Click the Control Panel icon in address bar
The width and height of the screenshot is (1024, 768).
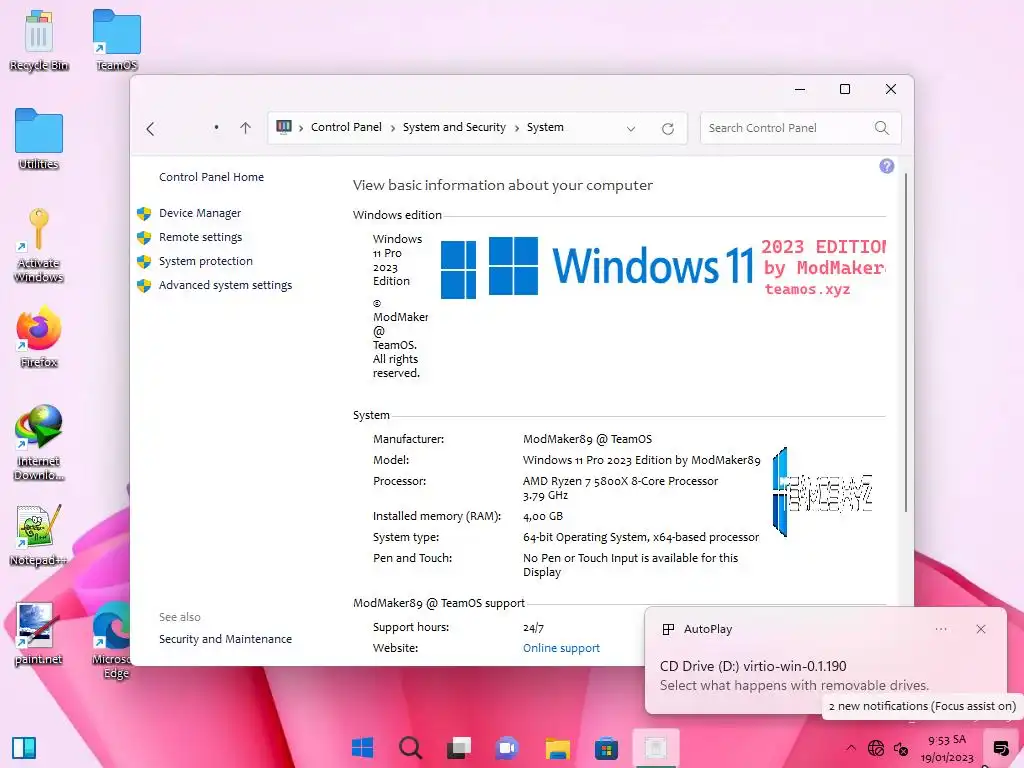coord(283,127)
